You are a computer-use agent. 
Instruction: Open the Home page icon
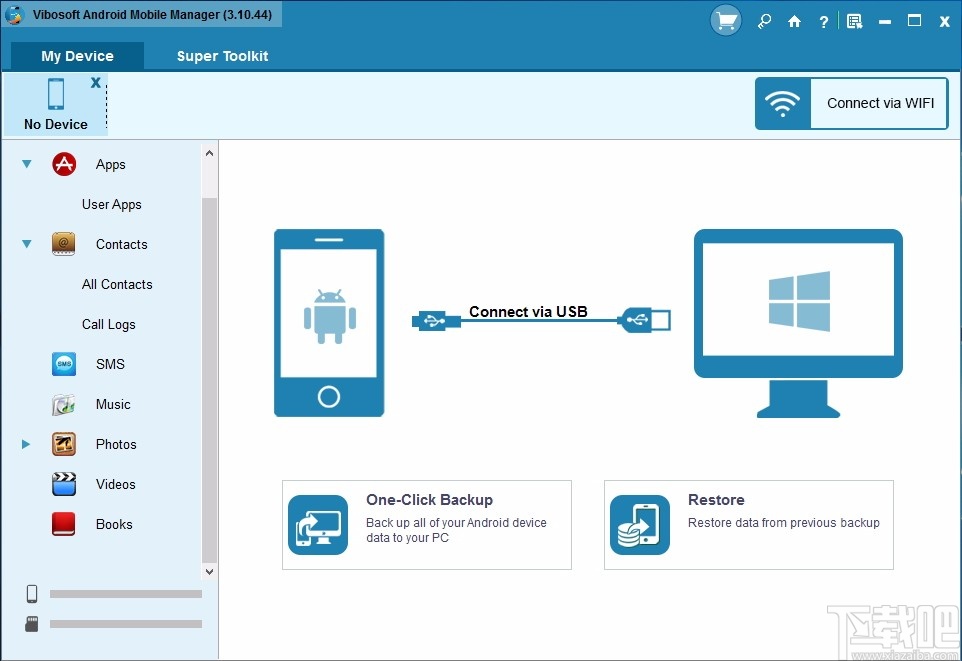pyautogui.click(x=793, y=20)
